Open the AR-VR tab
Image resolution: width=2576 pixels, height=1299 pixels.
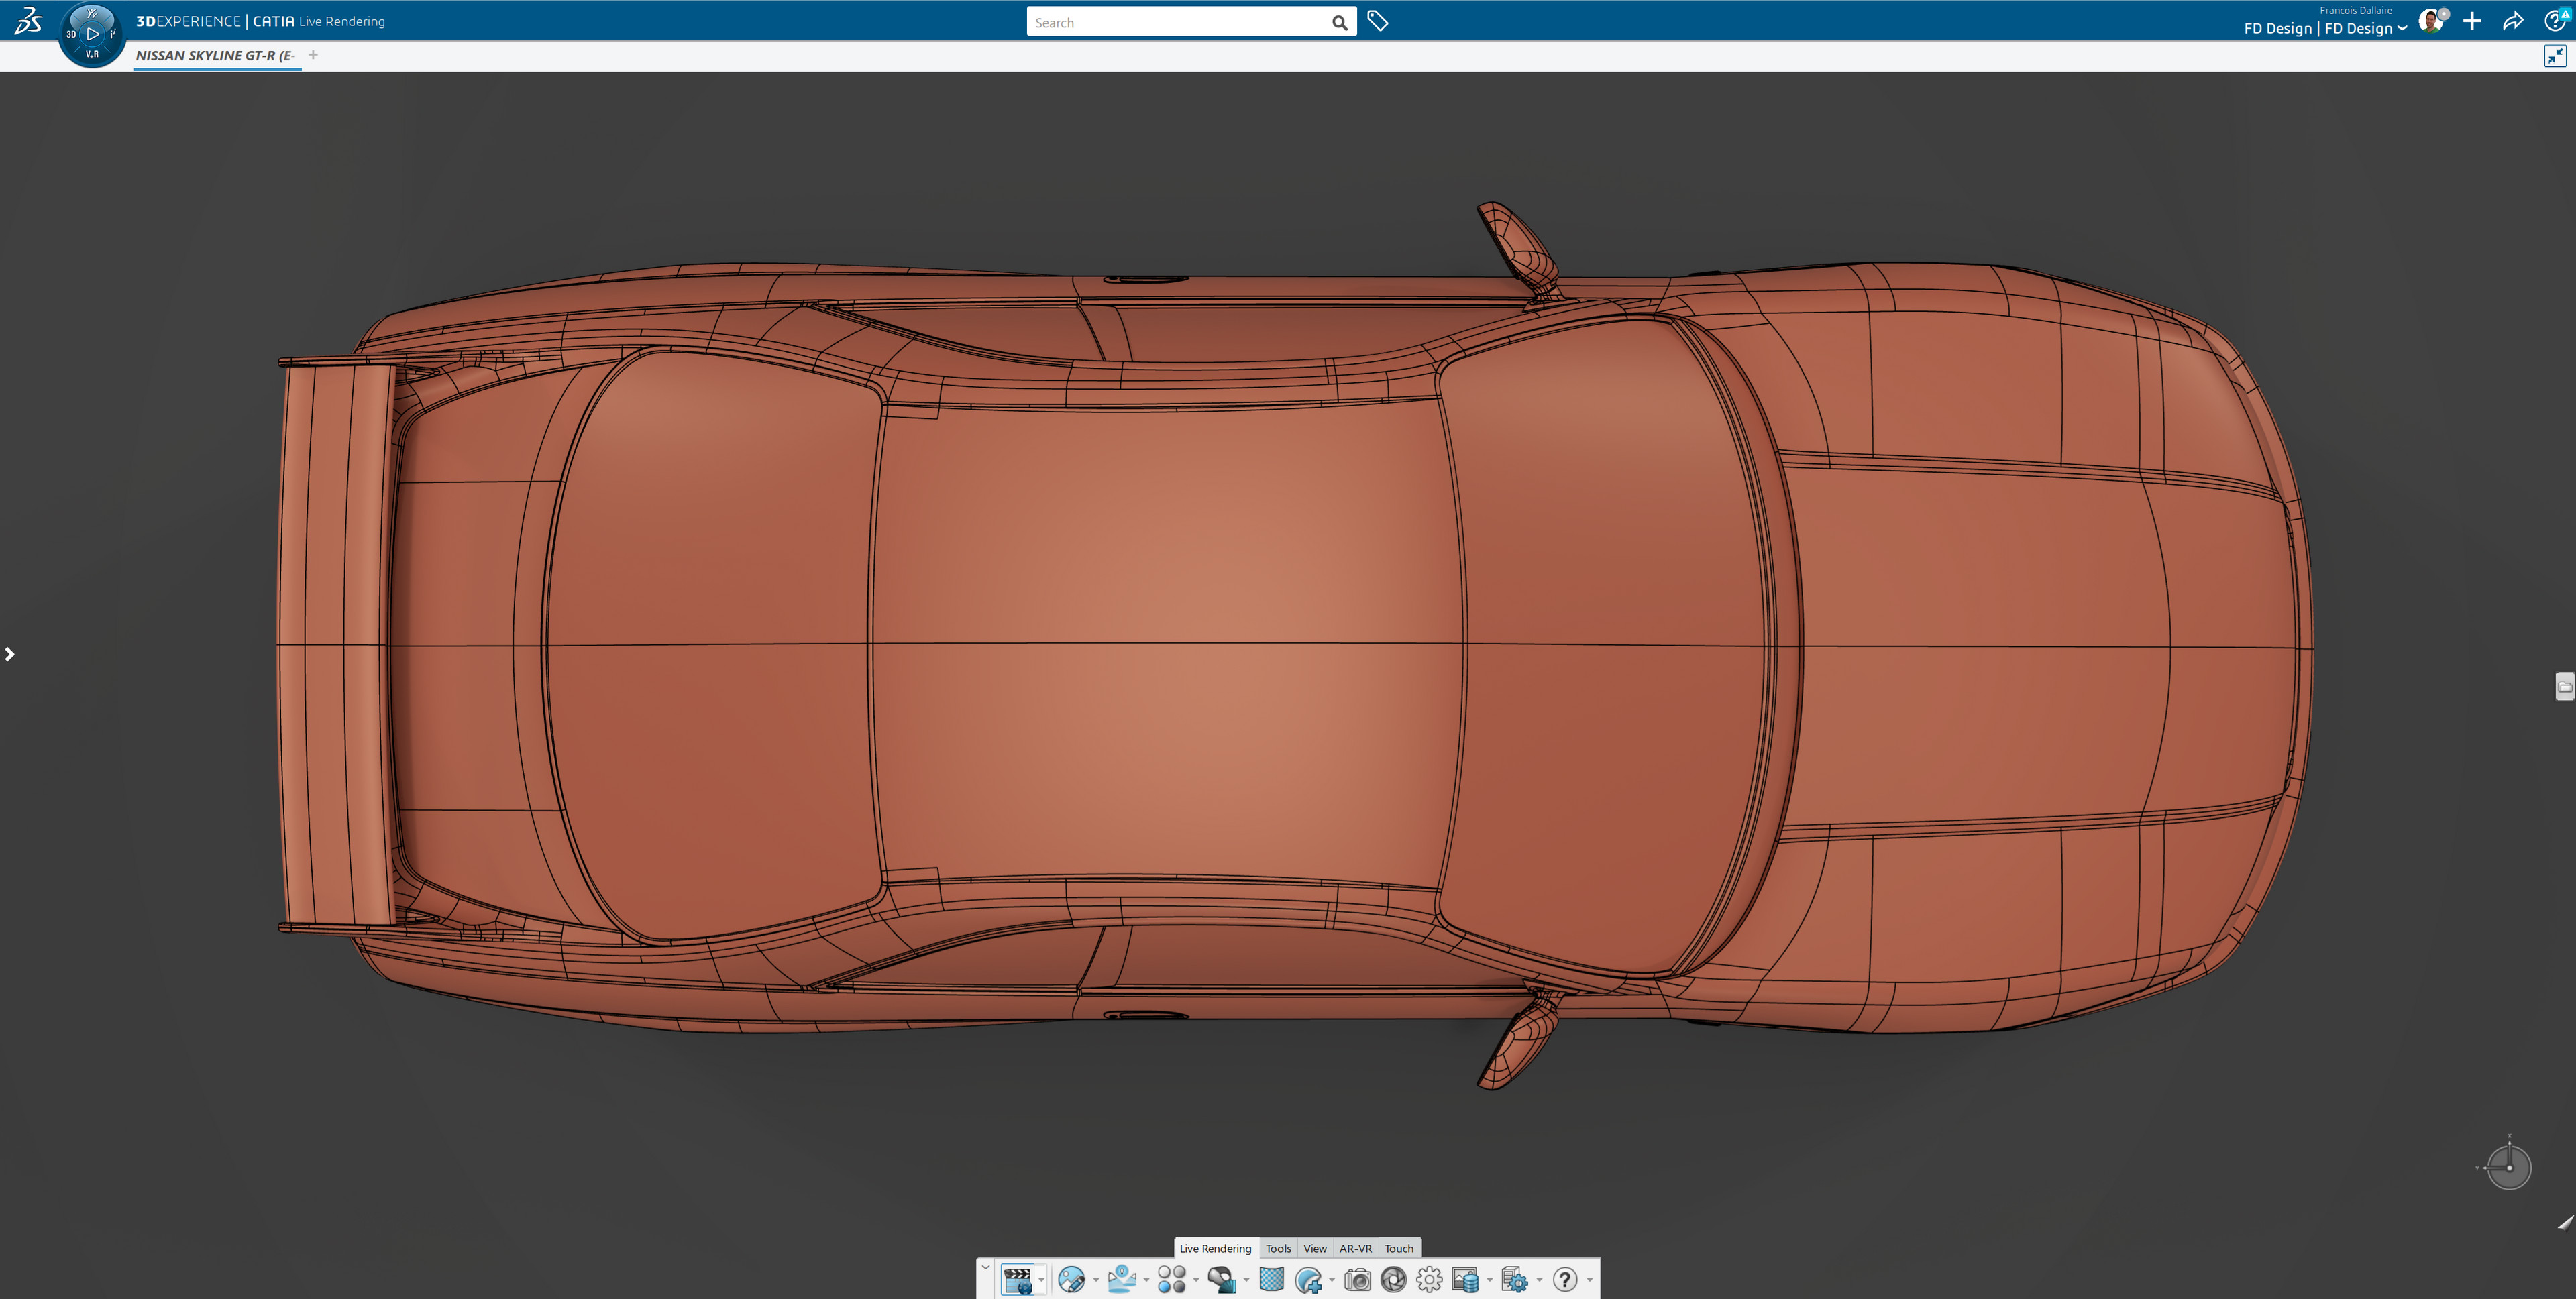(x=1356, y=1248)
